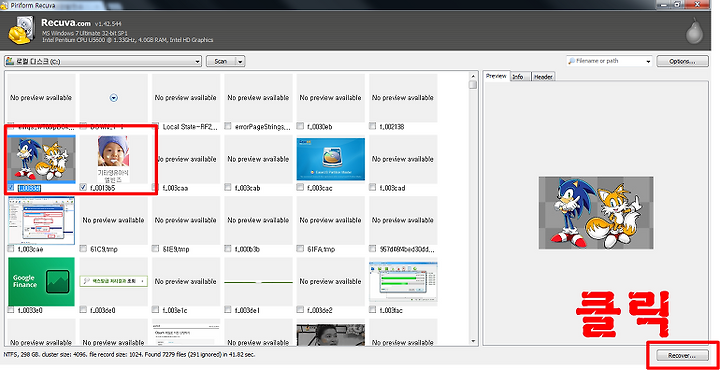Screen dimensions: 720x370
Task: Check the f_003de2 checkbox
Action: (x=300, y=310)
